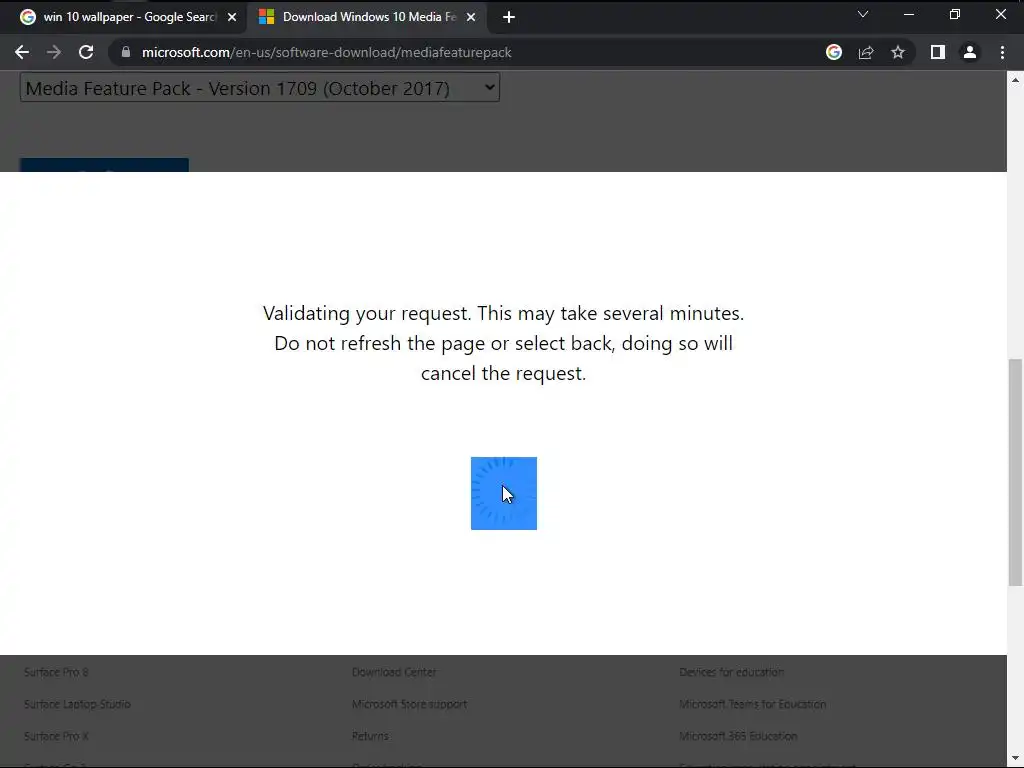Screen dimensions: 1024x768
Task: Go back to the previous page
Action: (22, 52)
